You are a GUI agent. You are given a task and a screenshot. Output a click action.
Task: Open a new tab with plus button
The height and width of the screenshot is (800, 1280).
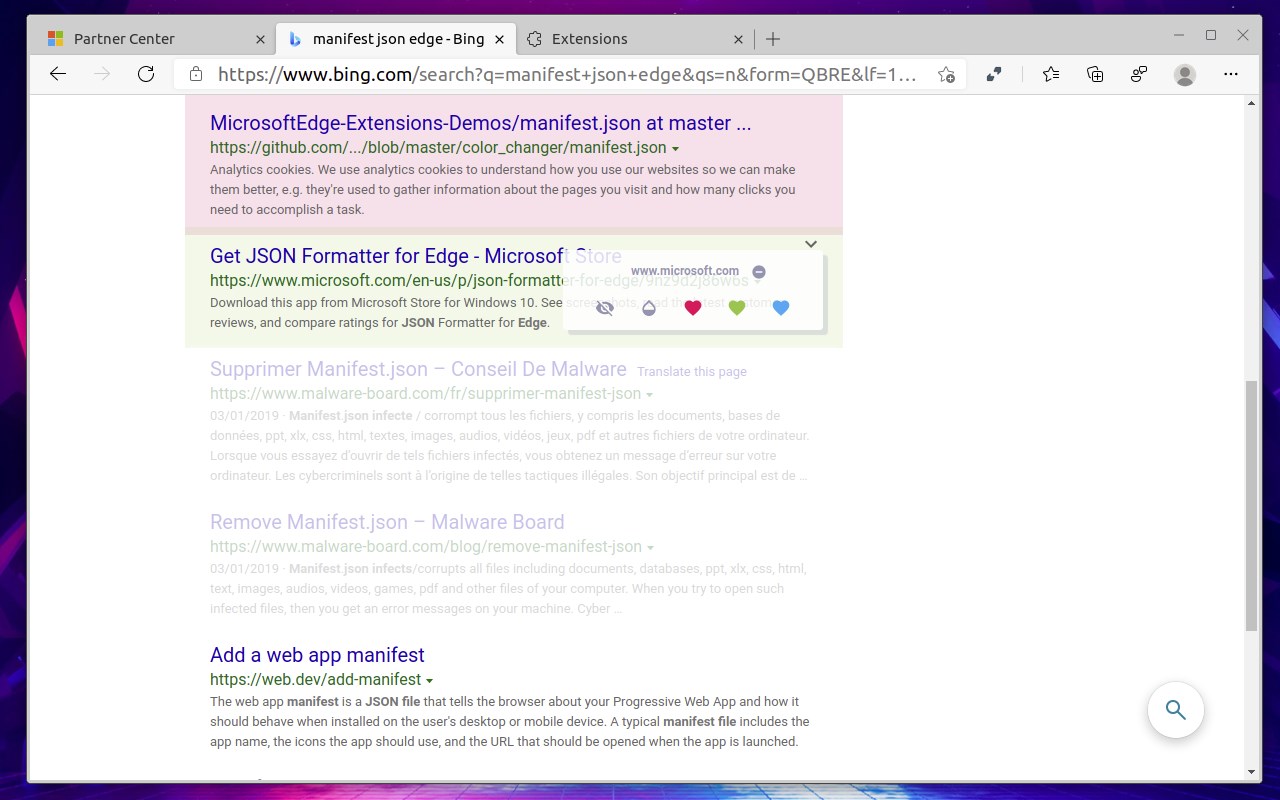click(x=773, y=39)
